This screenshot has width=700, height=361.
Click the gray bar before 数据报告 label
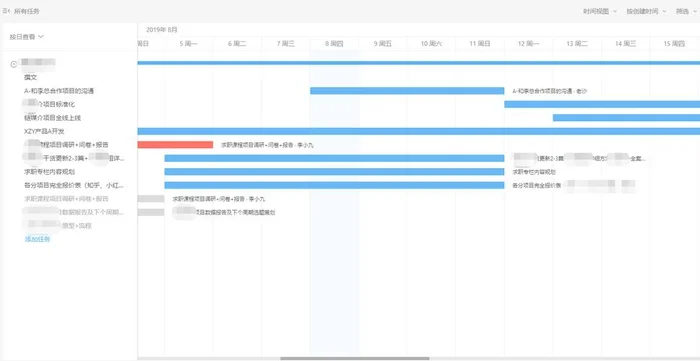point(151,212)
